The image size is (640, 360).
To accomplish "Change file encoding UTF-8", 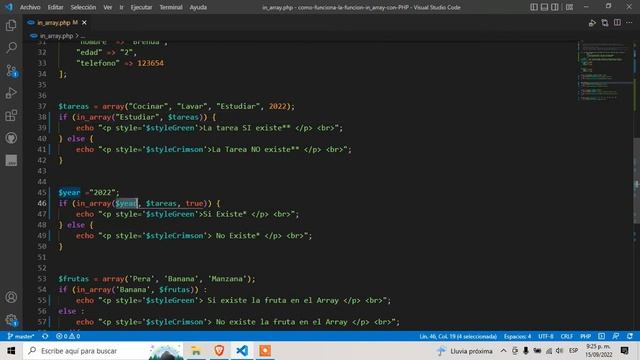I will (x=546, y=336).
